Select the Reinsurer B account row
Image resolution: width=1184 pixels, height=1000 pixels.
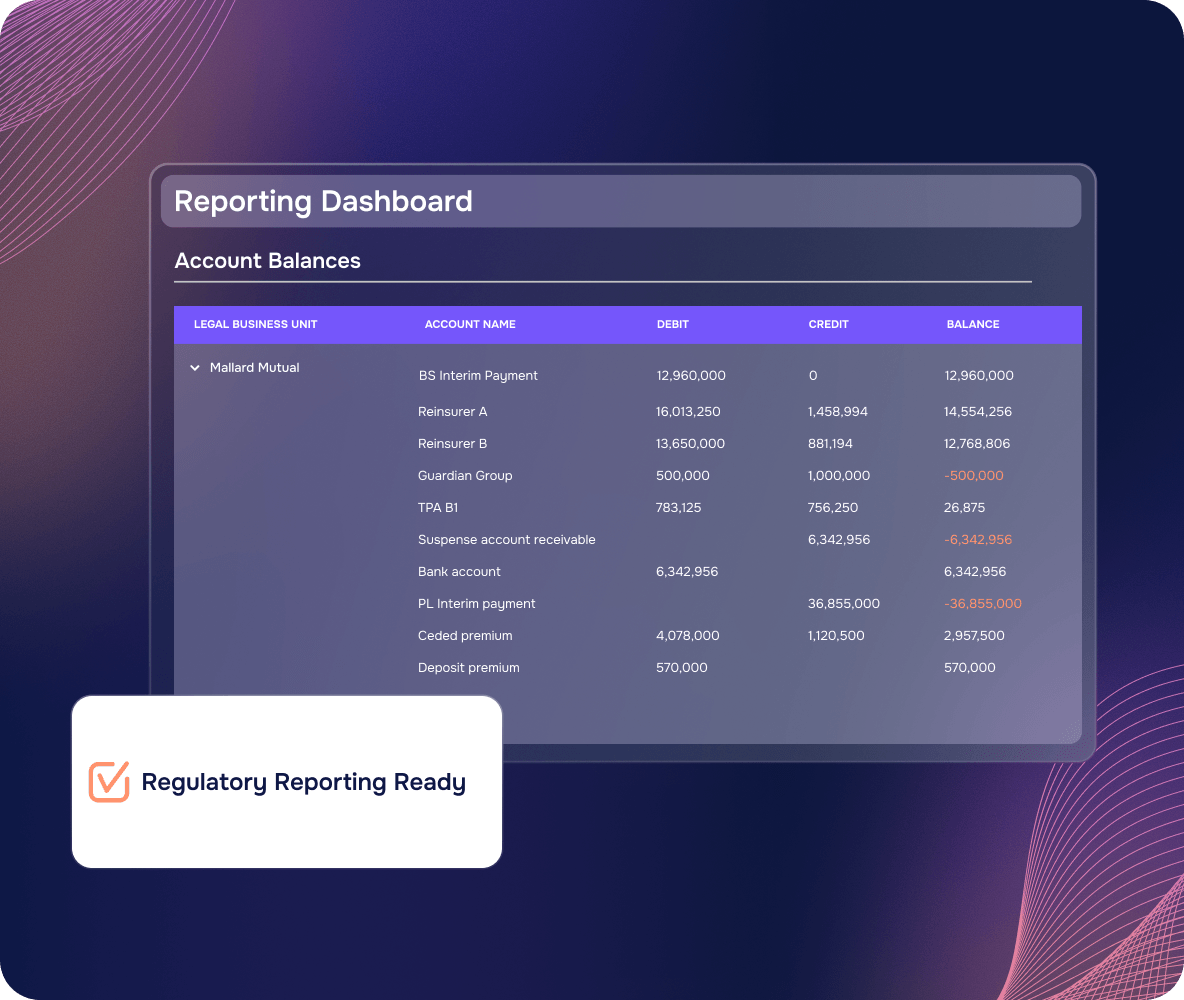click(452, 444)
